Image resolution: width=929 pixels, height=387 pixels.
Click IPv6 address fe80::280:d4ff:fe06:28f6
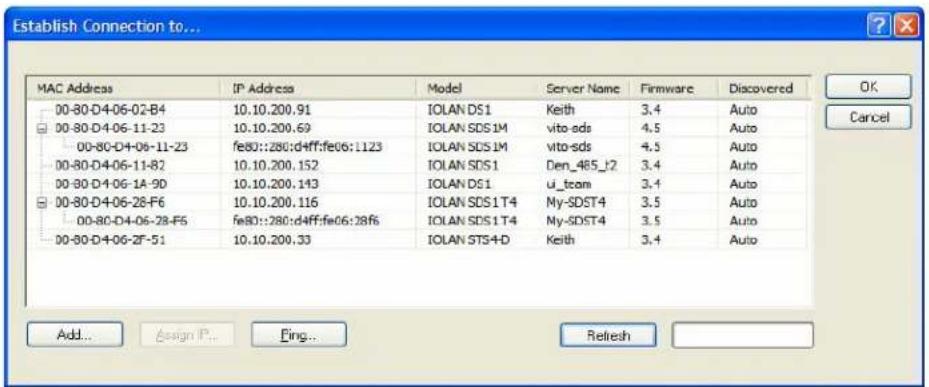(x=306, y=220)
